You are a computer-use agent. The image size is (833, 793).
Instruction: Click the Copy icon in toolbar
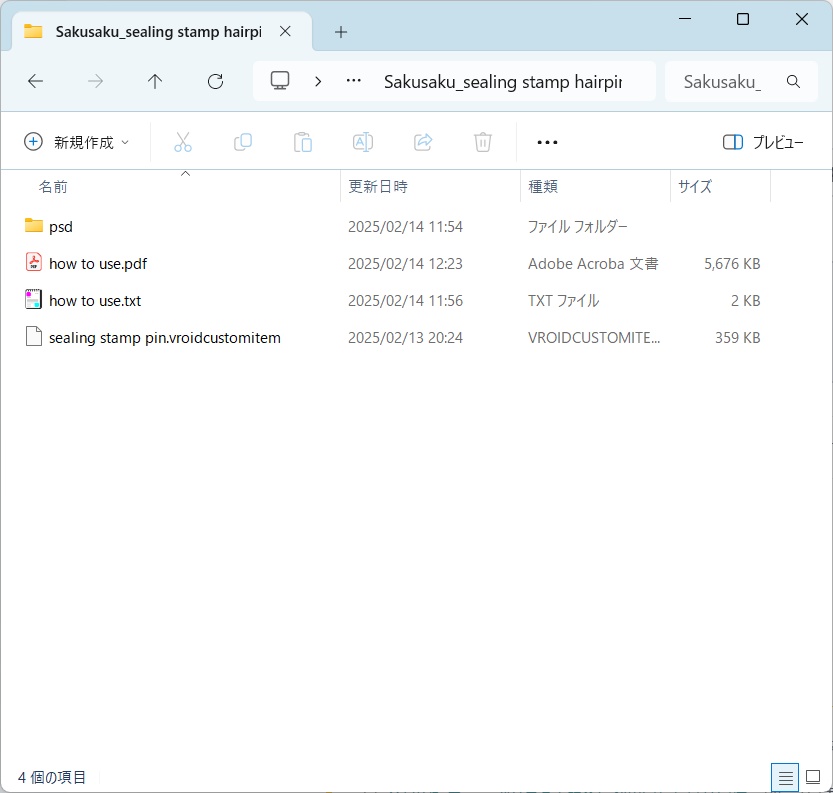(x=243, y=142)
